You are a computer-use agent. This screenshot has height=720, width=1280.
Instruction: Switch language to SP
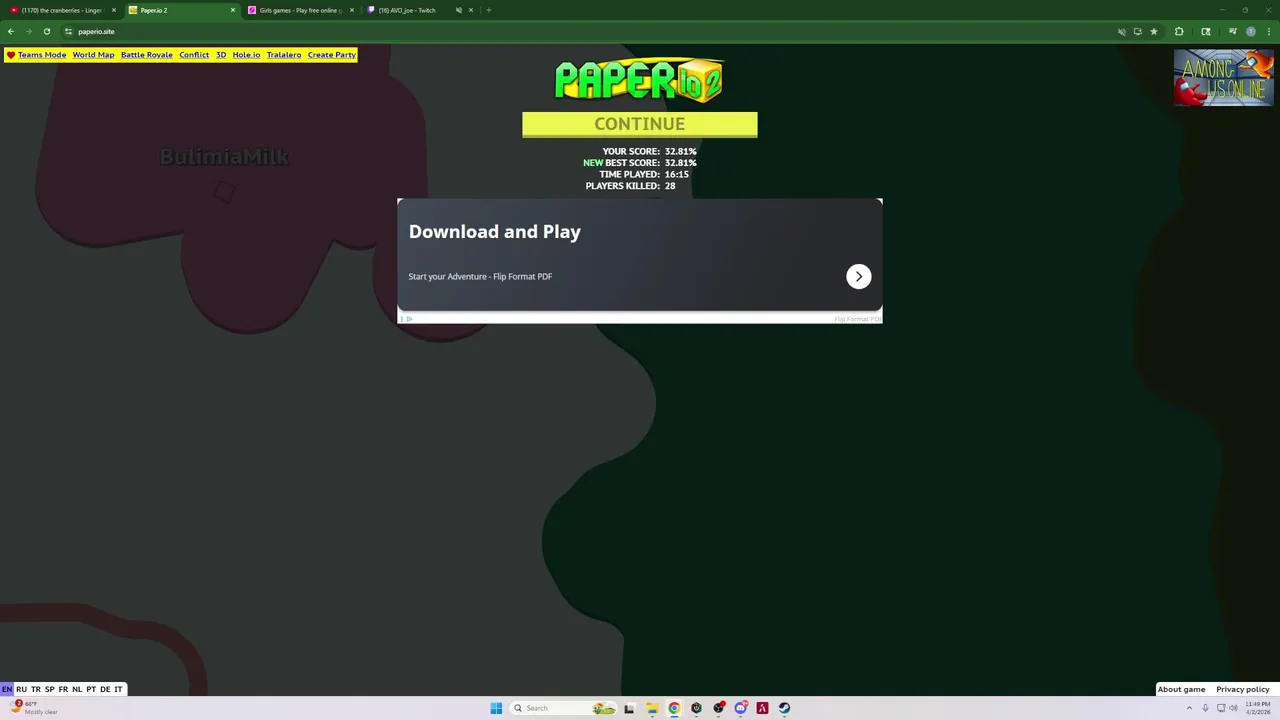coord(49,690)
